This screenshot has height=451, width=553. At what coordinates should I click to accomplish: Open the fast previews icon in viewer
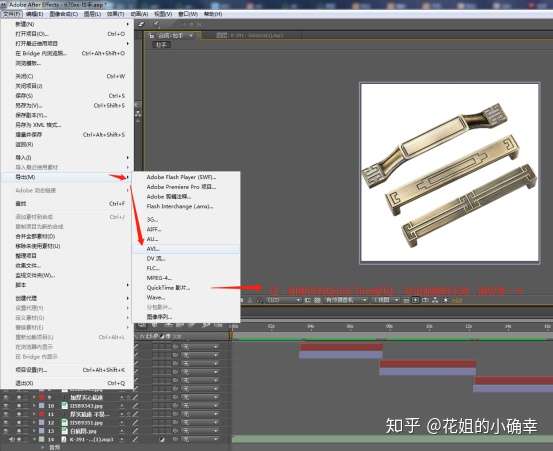coord(415,300)
